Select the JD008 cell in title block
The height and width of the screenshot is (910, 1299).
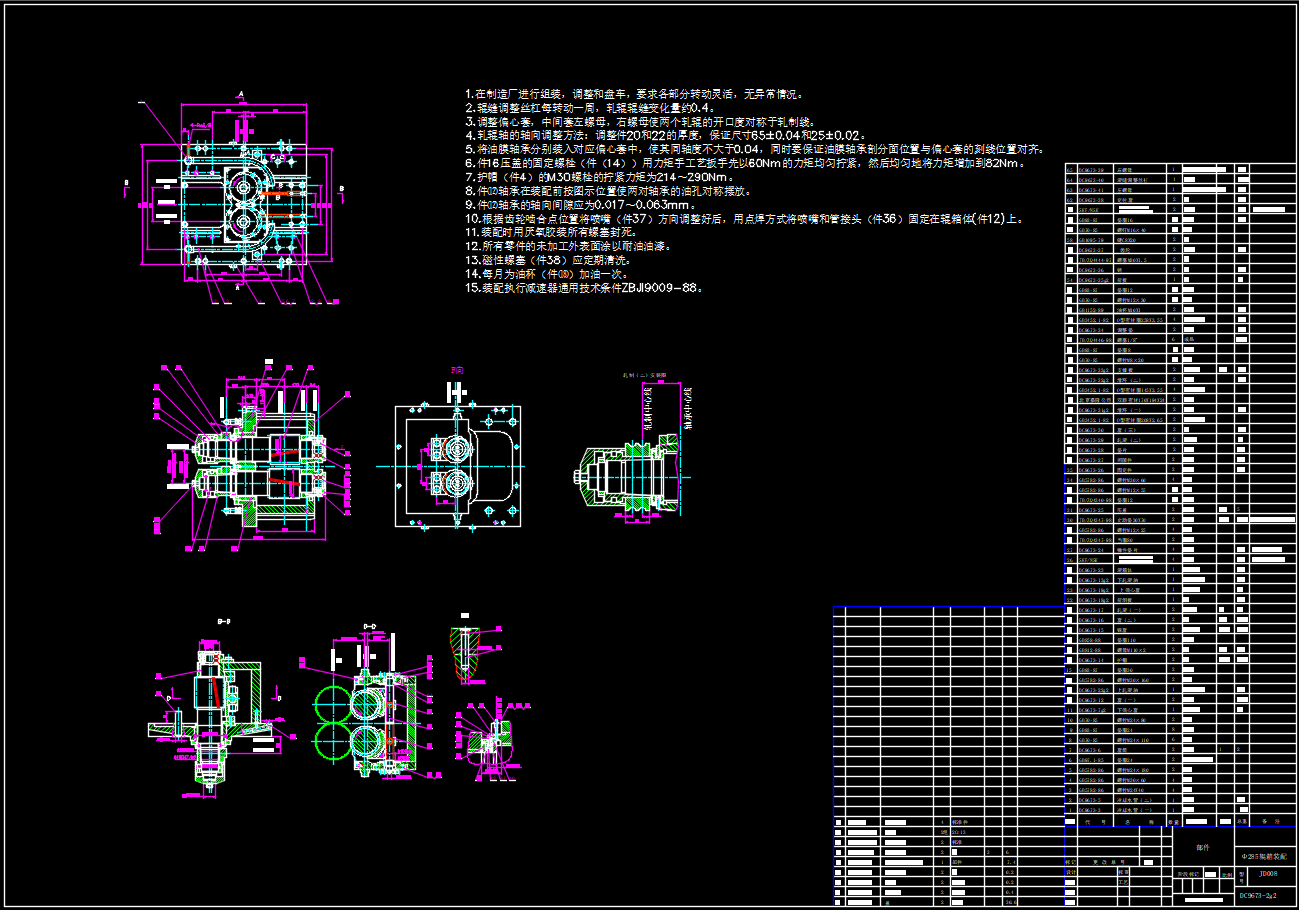(x=1268, y=873)
